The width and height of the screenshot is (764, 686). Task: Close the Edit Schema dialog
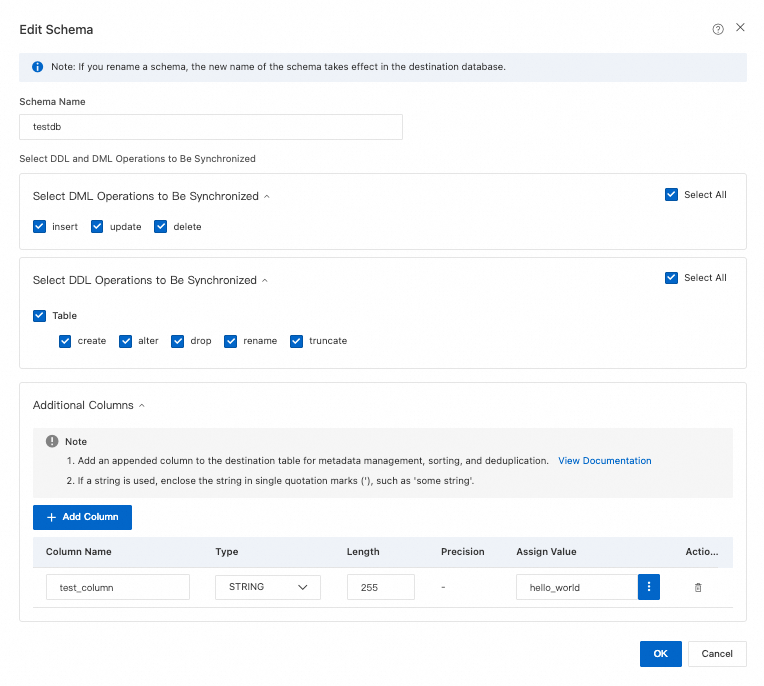click(740, 28)
